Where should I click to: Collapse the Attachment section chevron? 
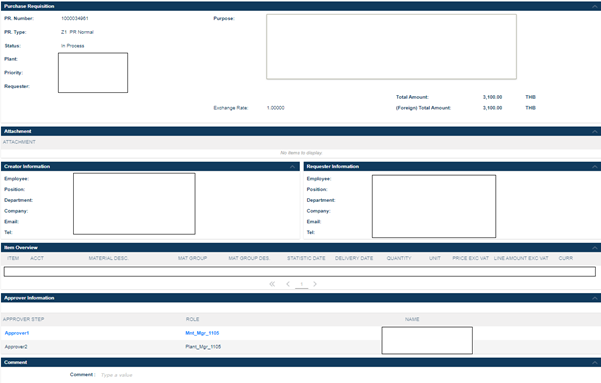click(594, 132)
